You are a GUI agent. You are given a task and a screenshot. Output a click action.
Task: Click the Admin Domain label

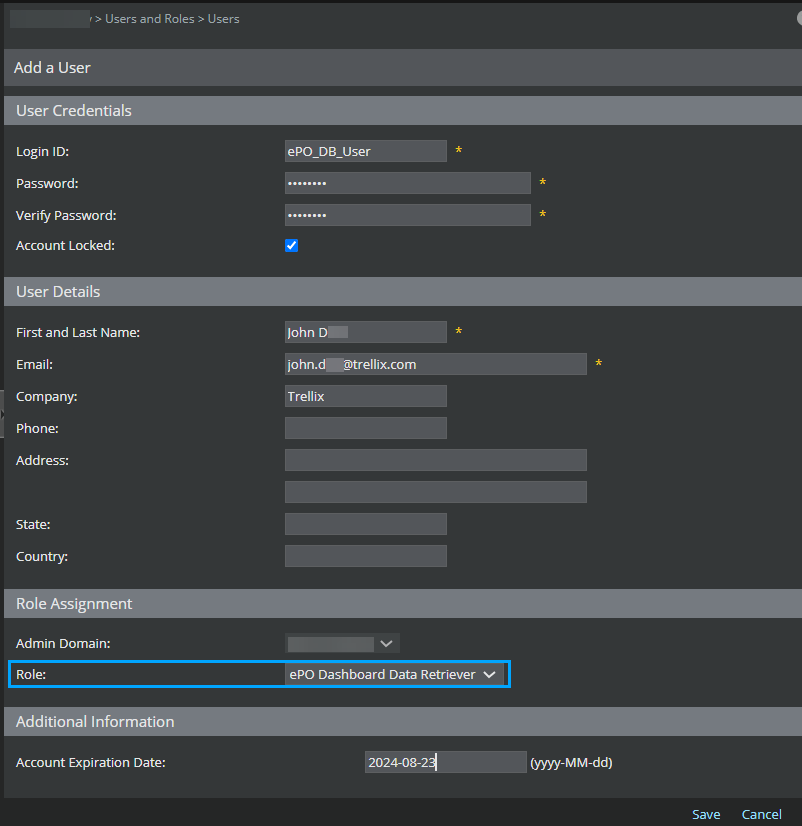pos(63,644)
